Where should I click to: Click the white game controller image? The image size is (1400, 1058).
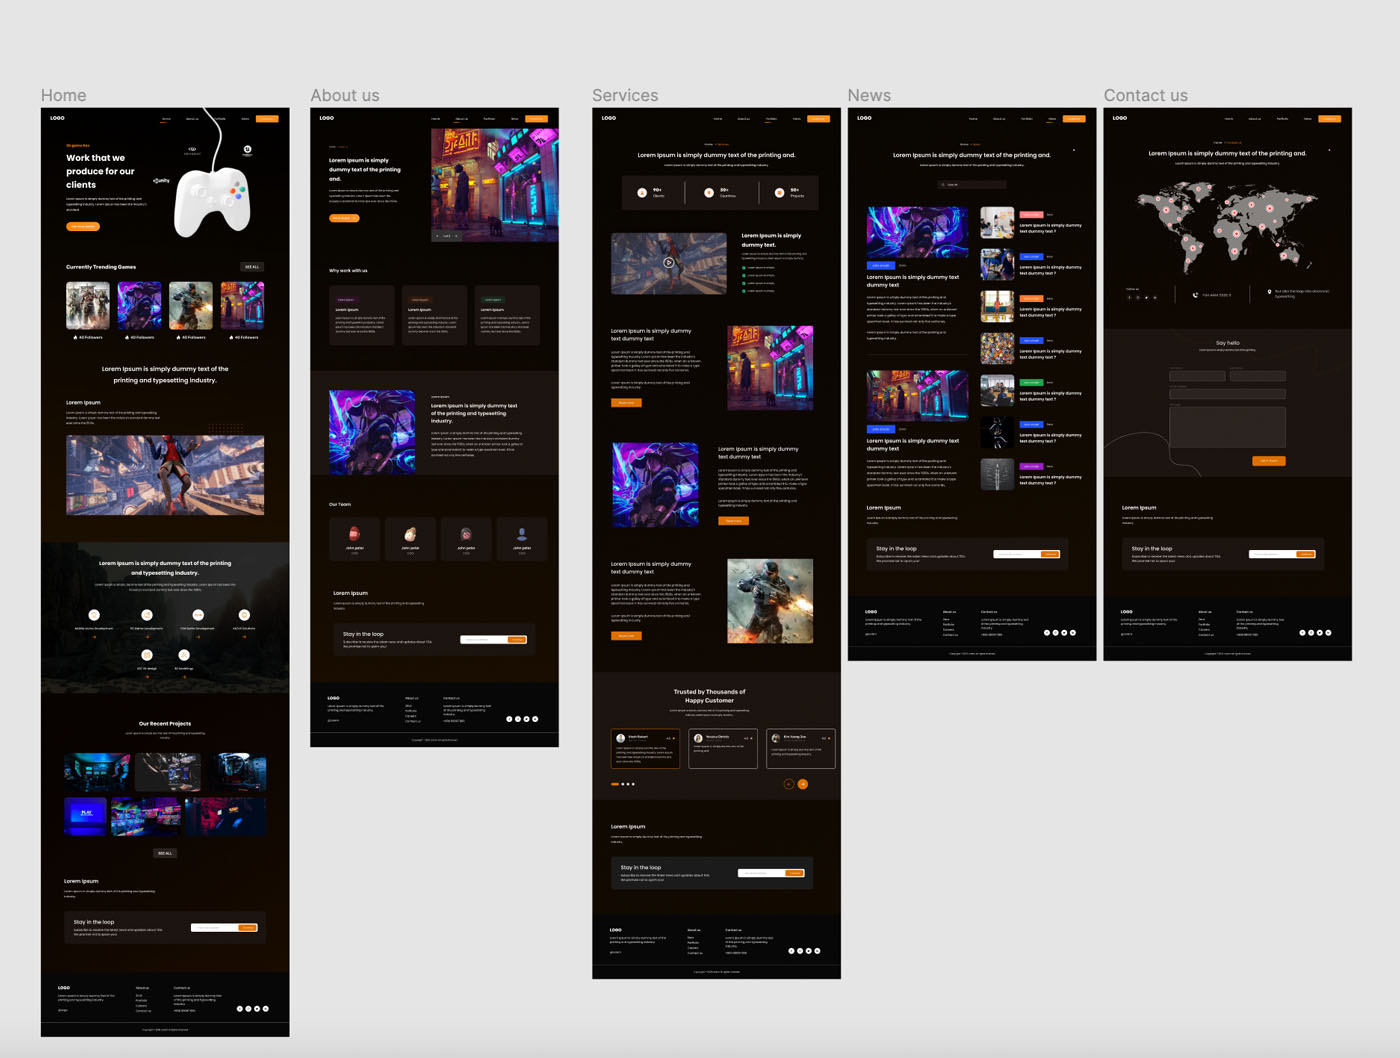point(212,198)
